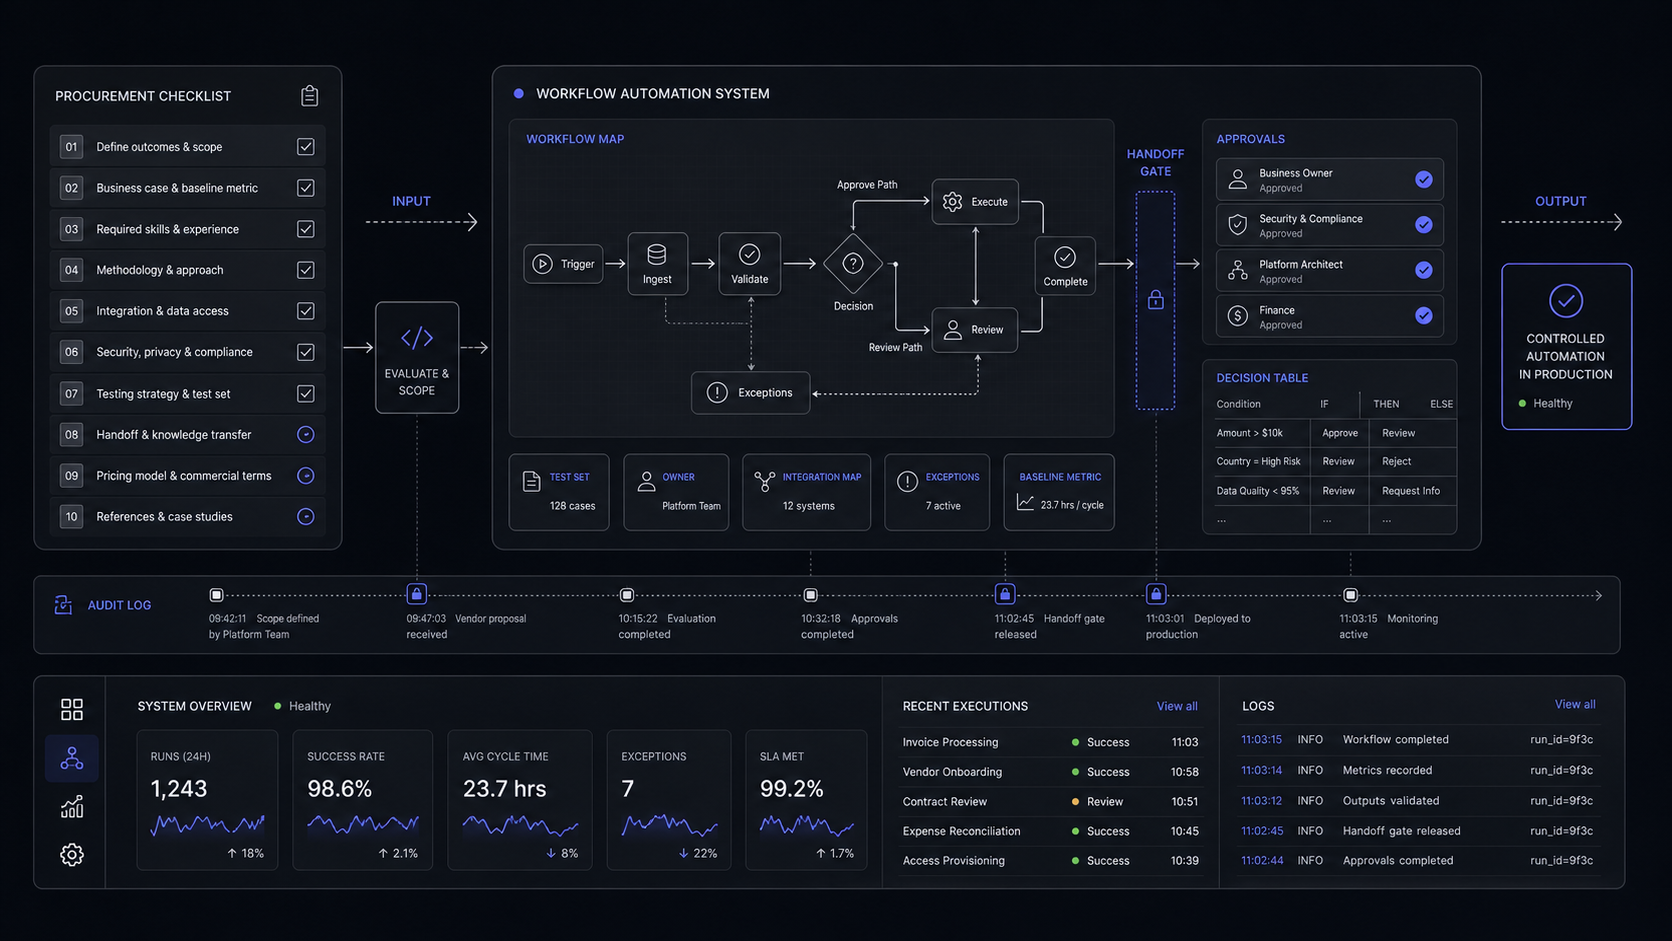Select the workflow nodes sidebar icon
The width and height of the screenshot is (1672, 941).
tap(72, 758)
